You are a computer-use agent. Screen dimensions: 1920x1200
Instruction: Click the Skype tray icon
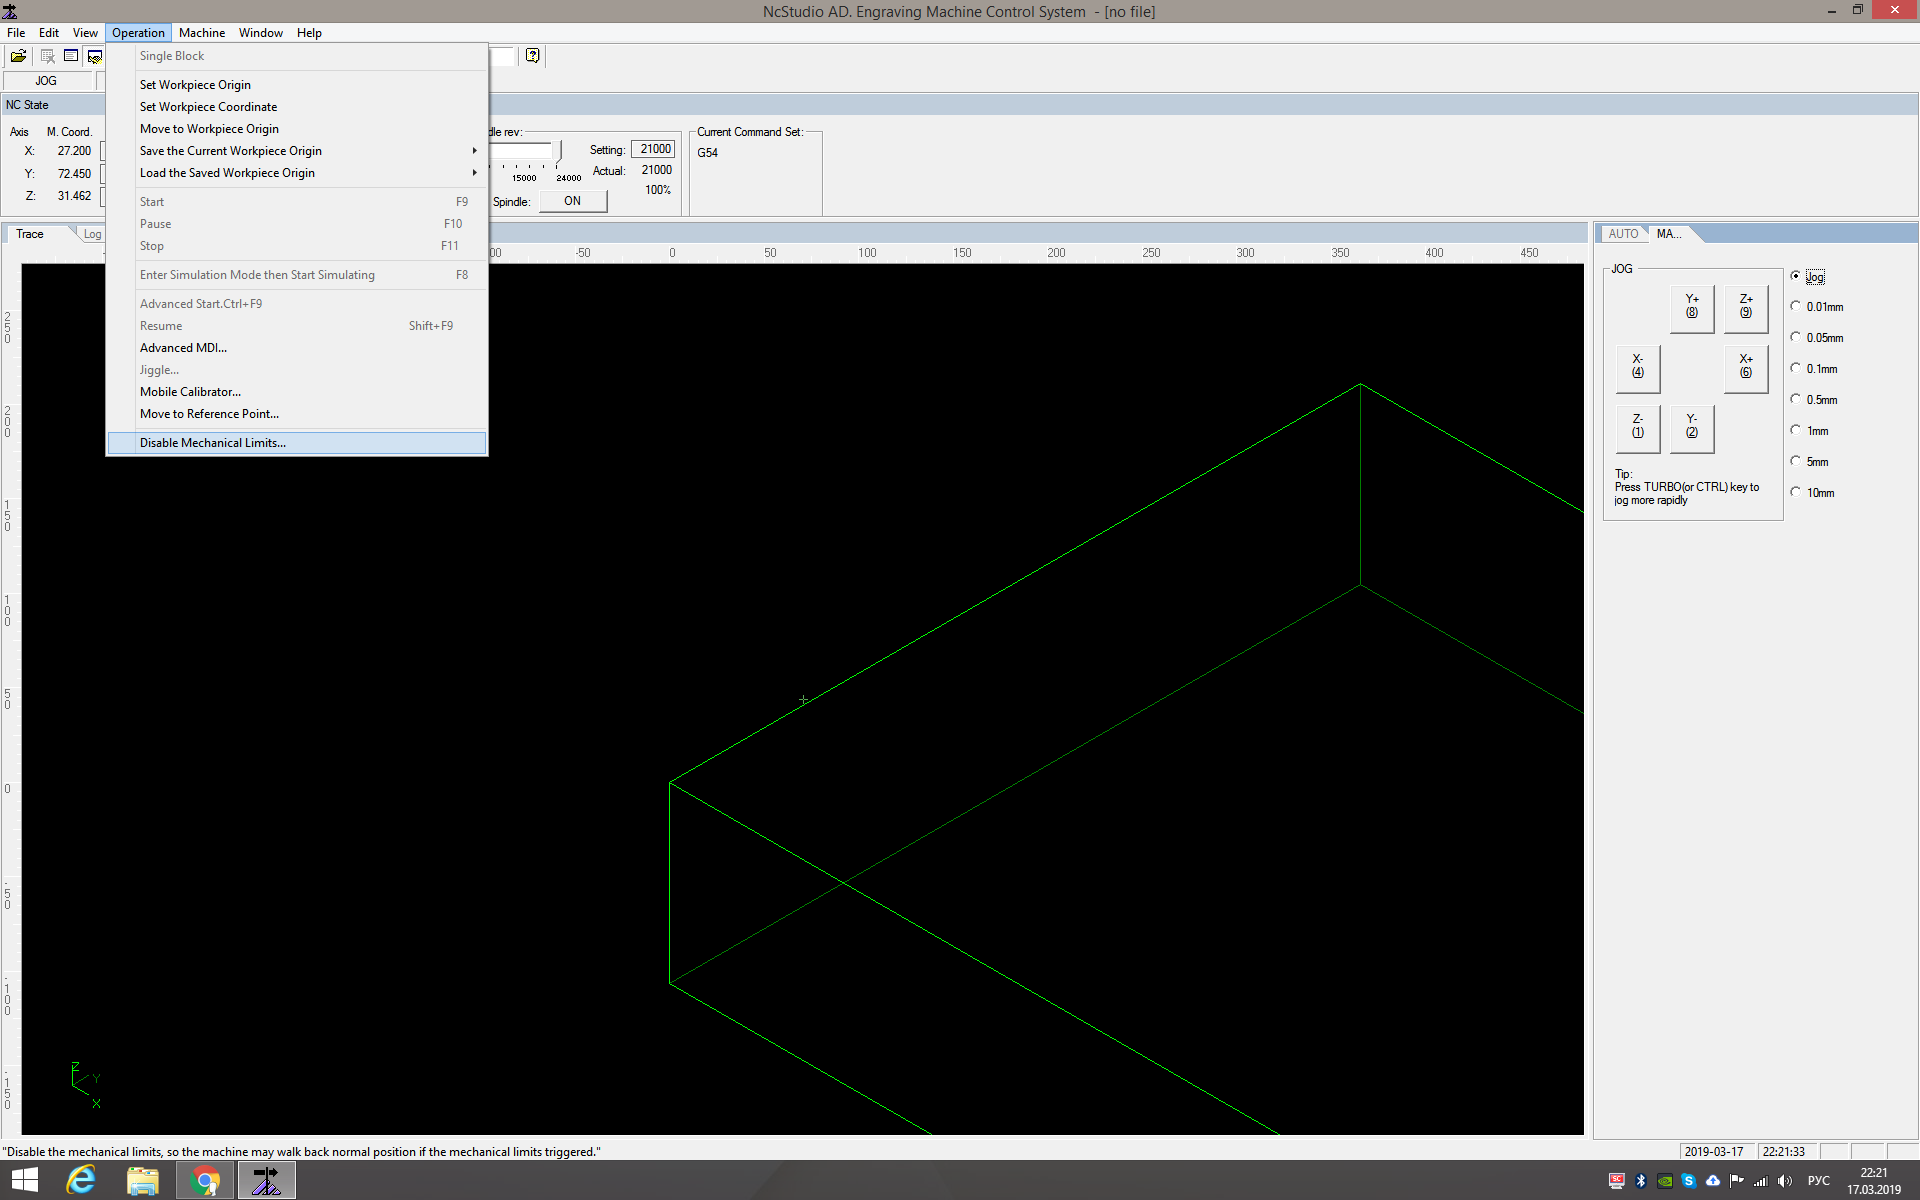tap(1689, 1181)
